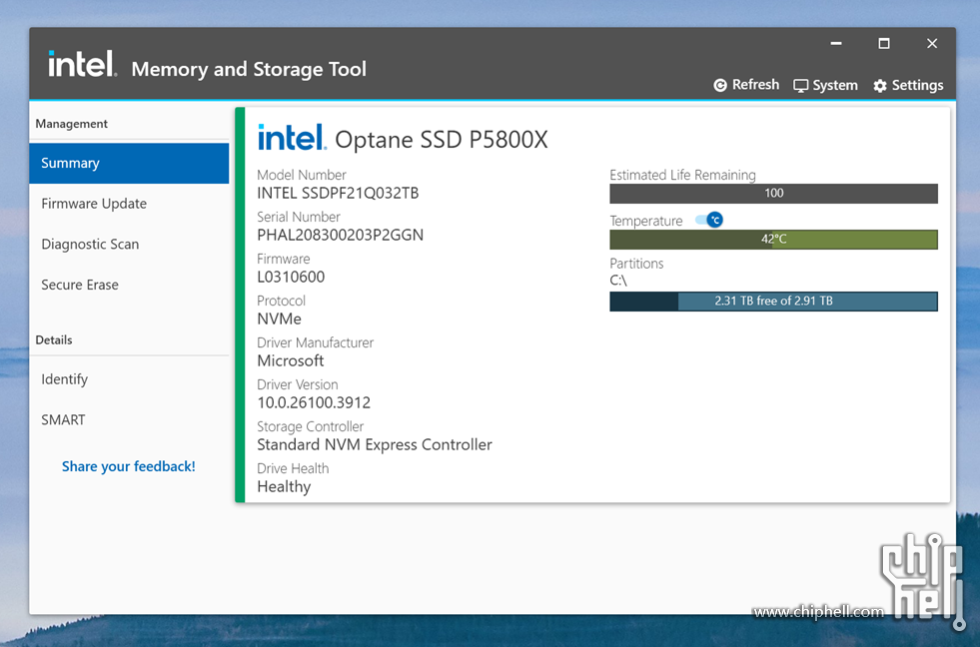This screenshot has width=980, height=647.
Task: Click the 42°C temperature bar
Action: [774, 239]
